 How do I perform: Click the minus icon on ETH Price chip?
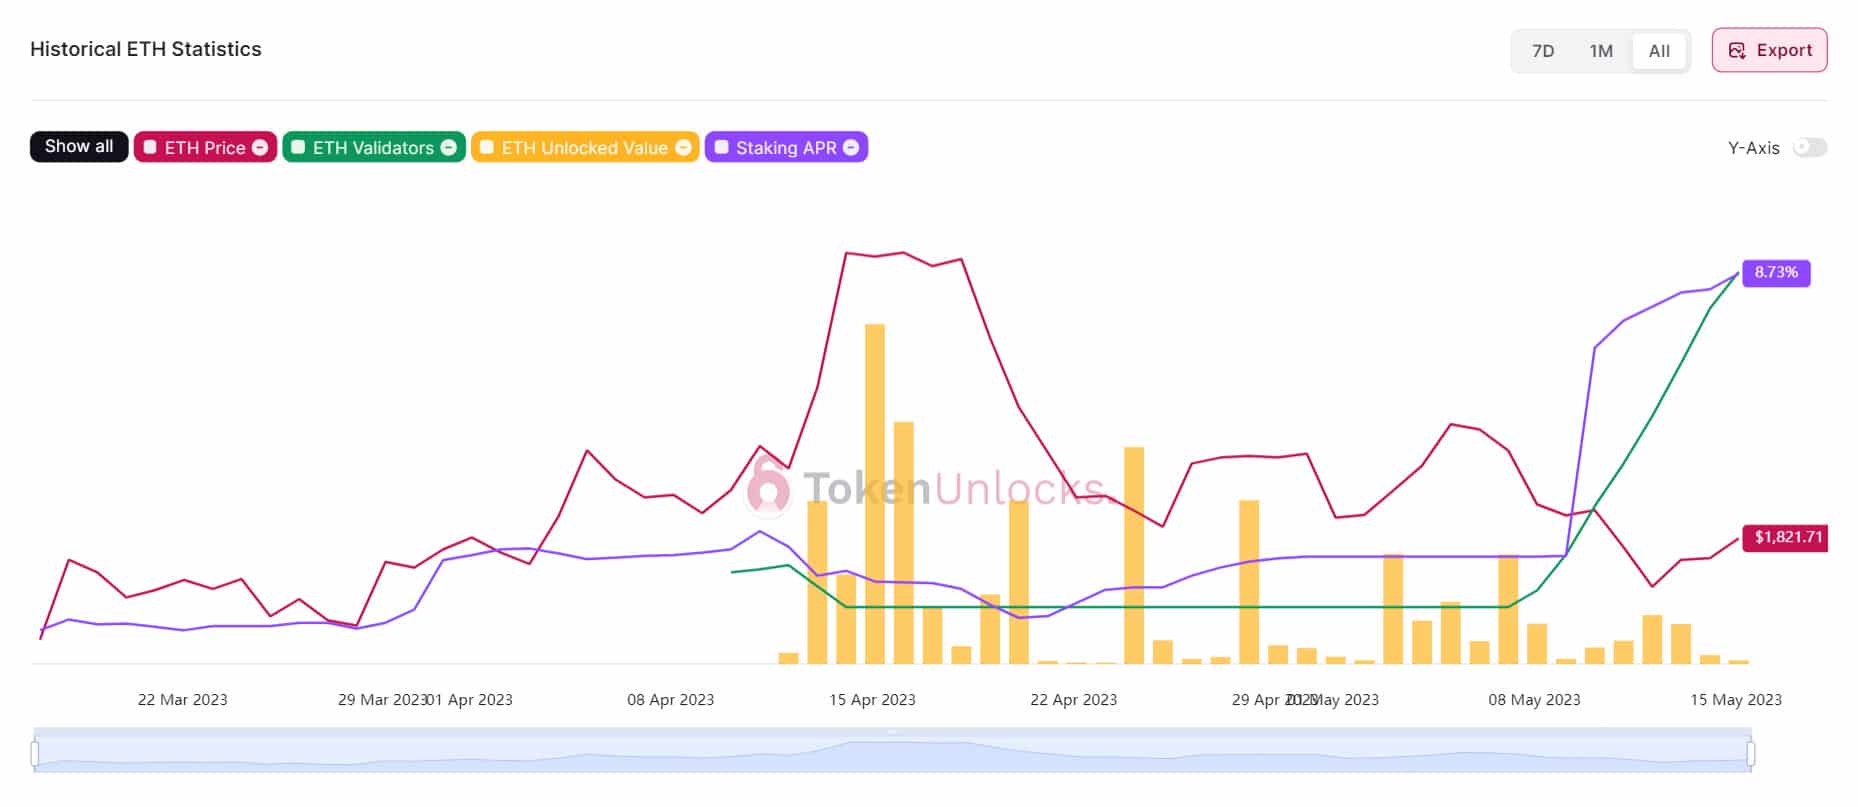coord(260,148)
